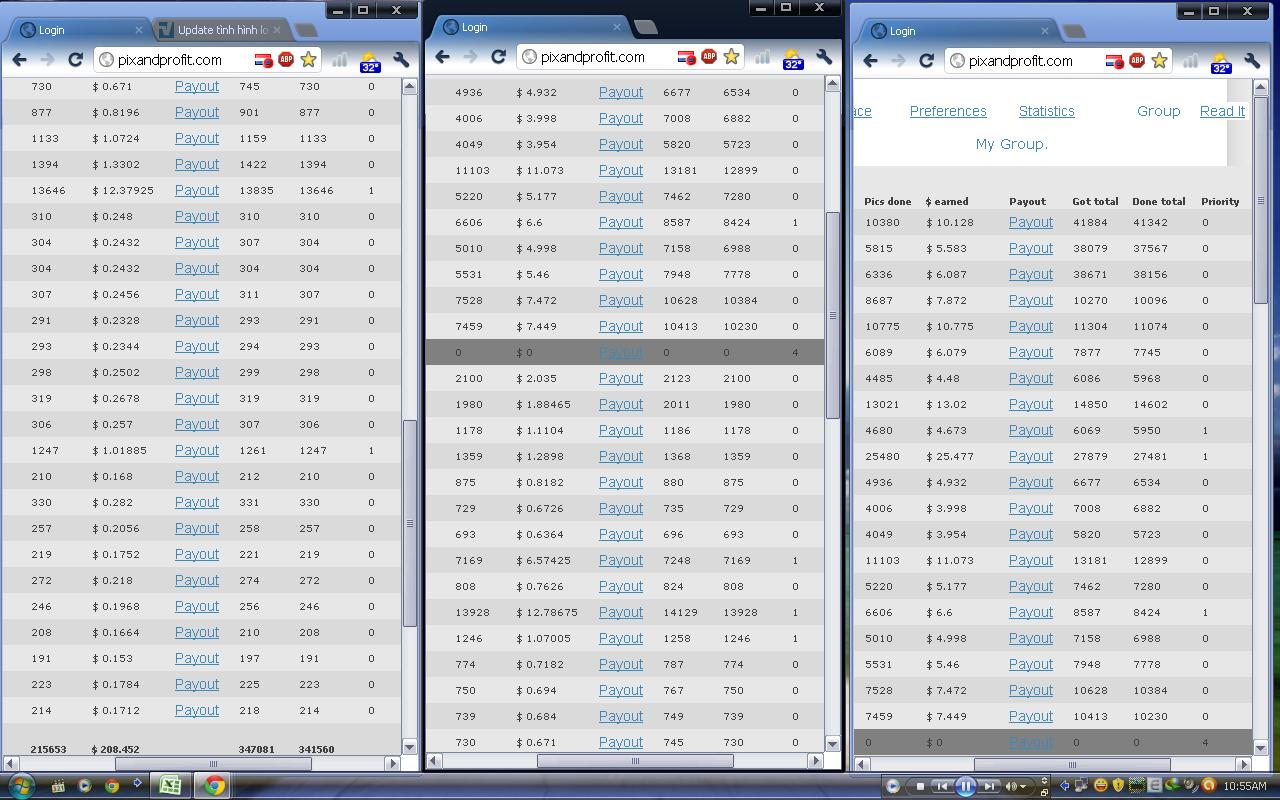Open the Adblock Plus icon in the left window
1280x800 pixels.
286,59
